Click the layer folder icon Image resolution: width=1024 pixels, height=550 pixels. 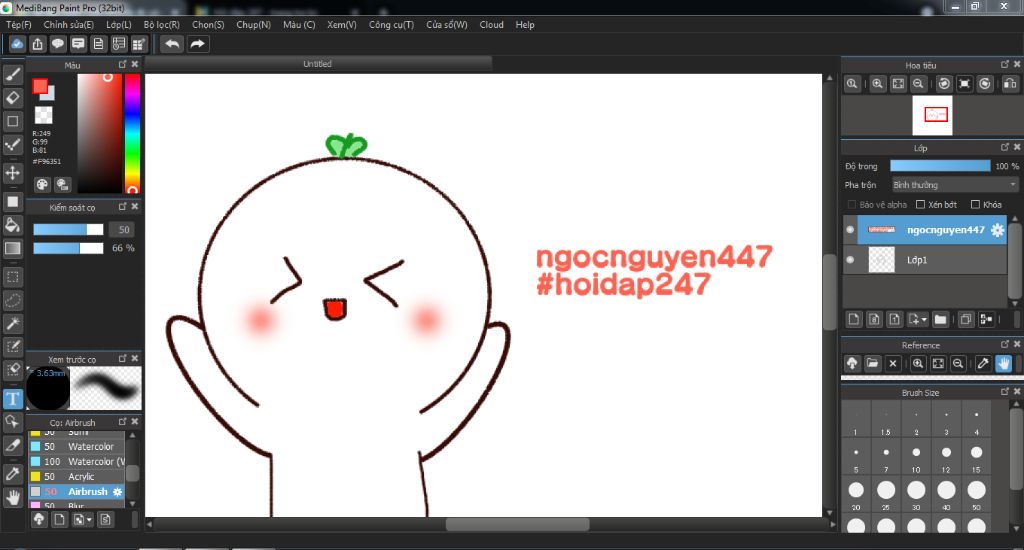(x=940, y=319)
